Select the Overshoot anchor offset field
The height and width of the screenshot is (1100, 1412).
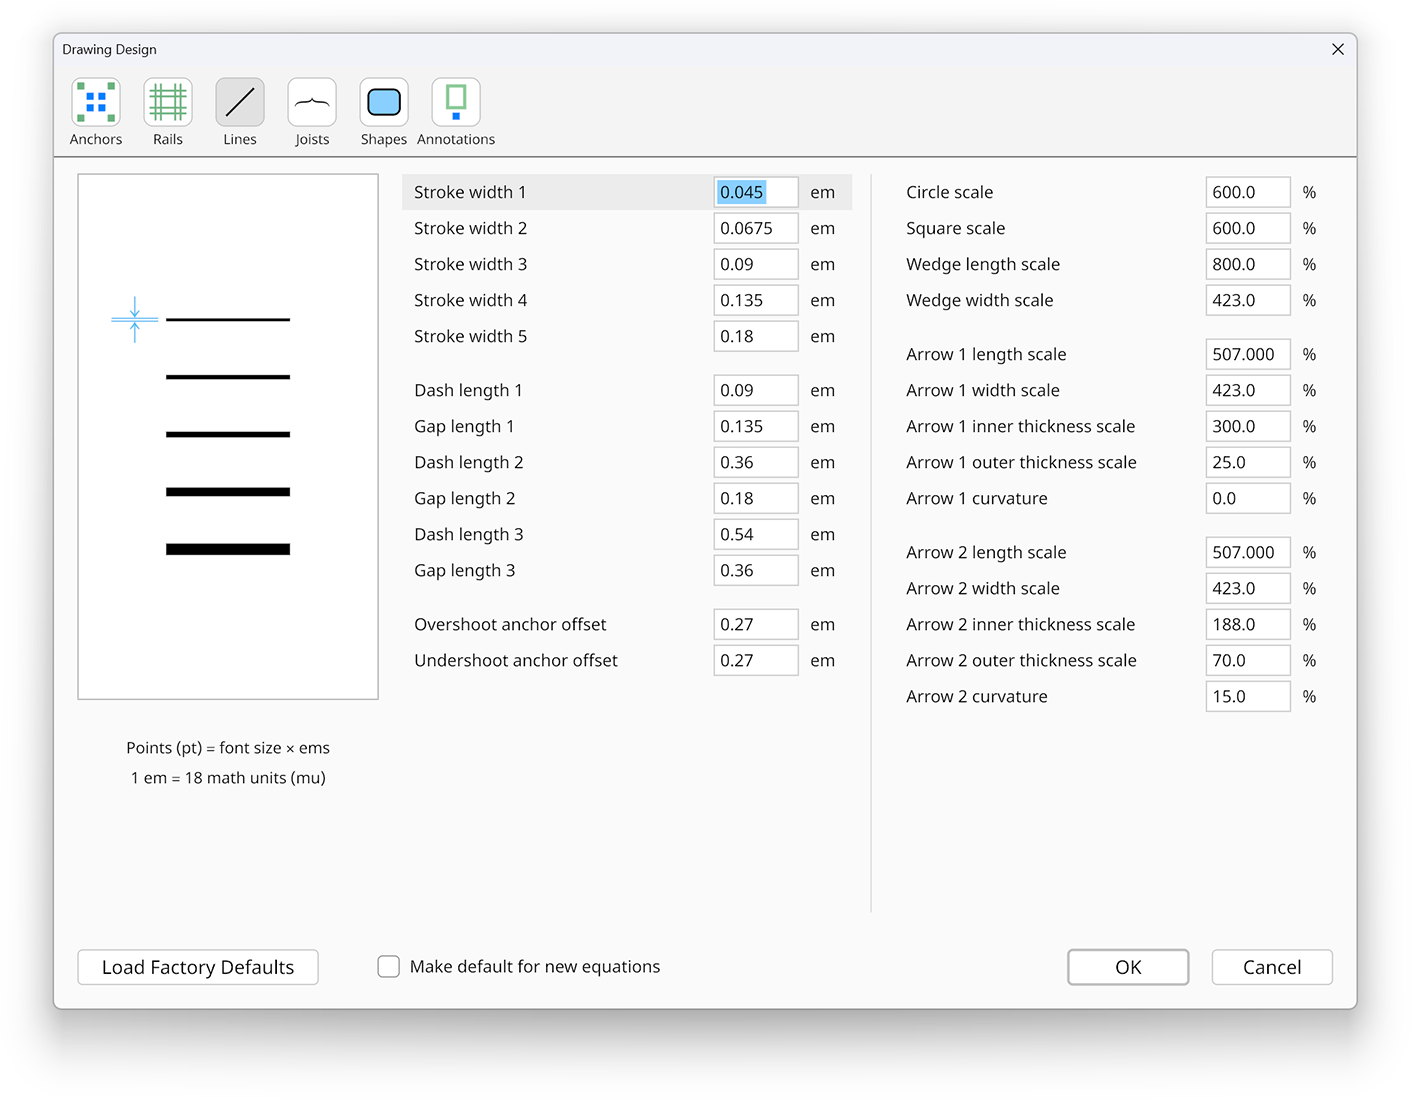pyautogui.click(x=755, y=624)
